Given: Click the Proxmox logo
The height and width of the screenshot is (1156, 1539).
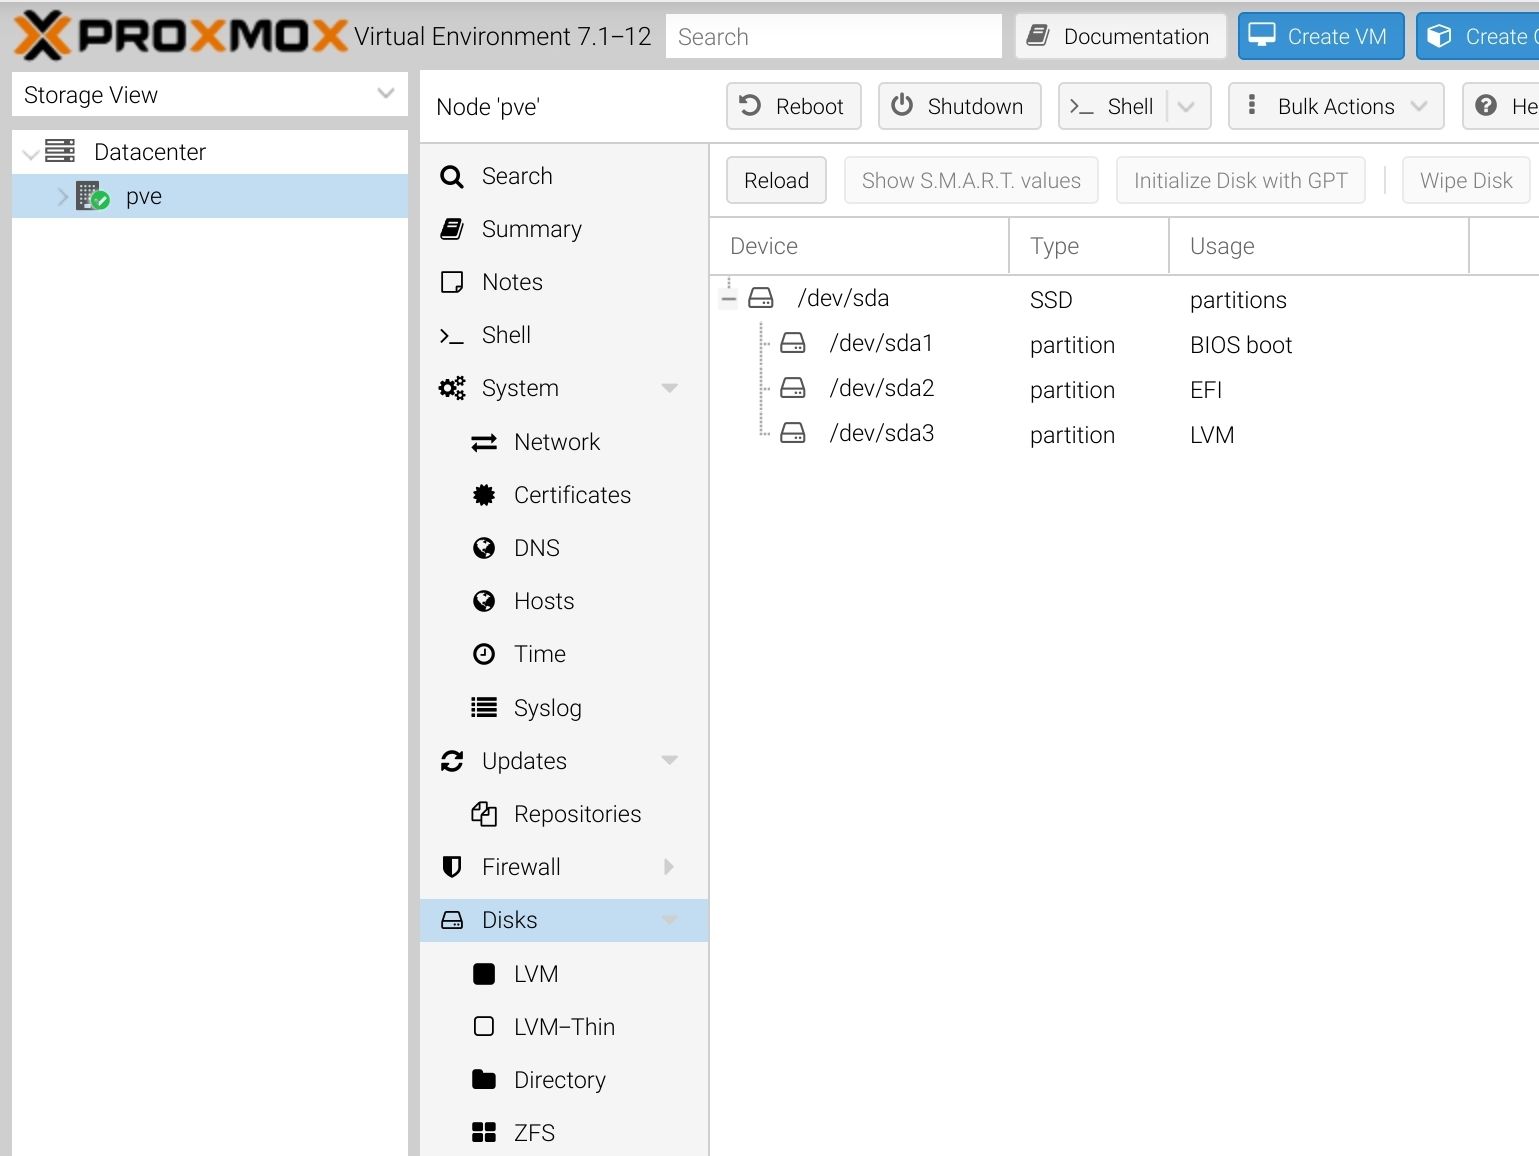Looking at the screenshot, I should pyautogui.click(x=180, y=36).
